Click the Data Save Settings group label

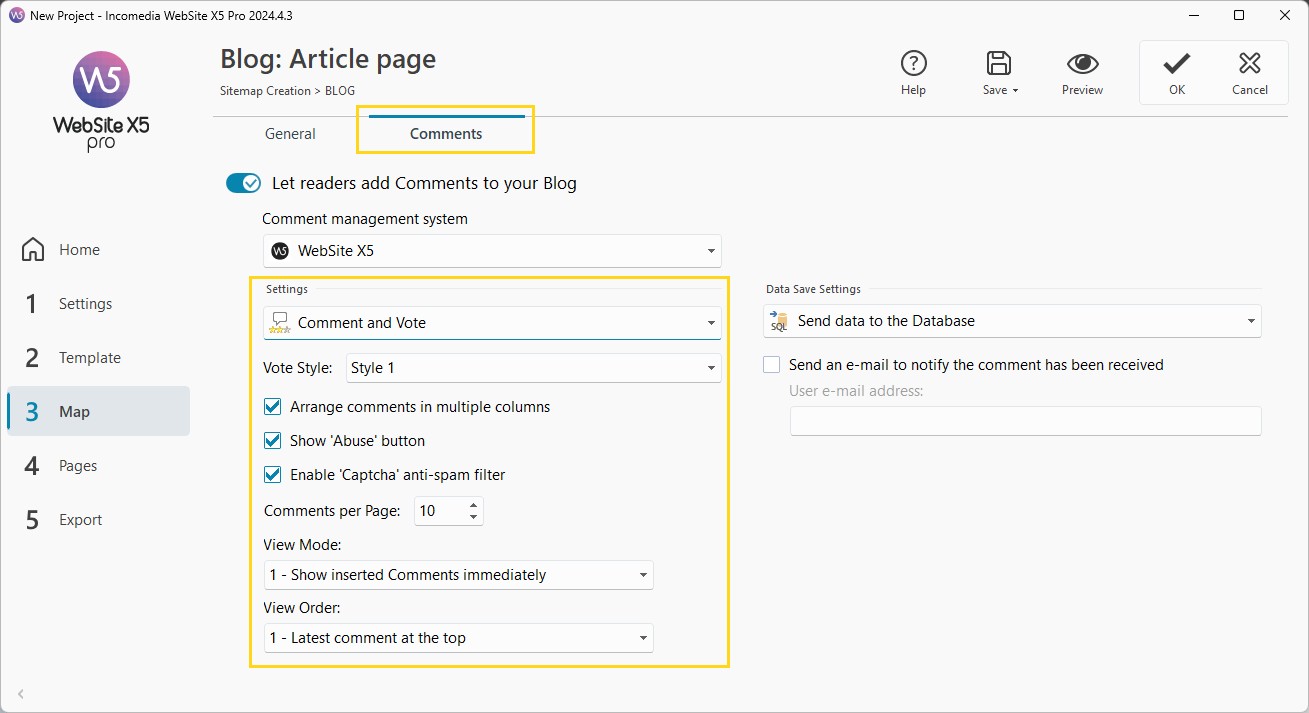(x=813, y=289)
